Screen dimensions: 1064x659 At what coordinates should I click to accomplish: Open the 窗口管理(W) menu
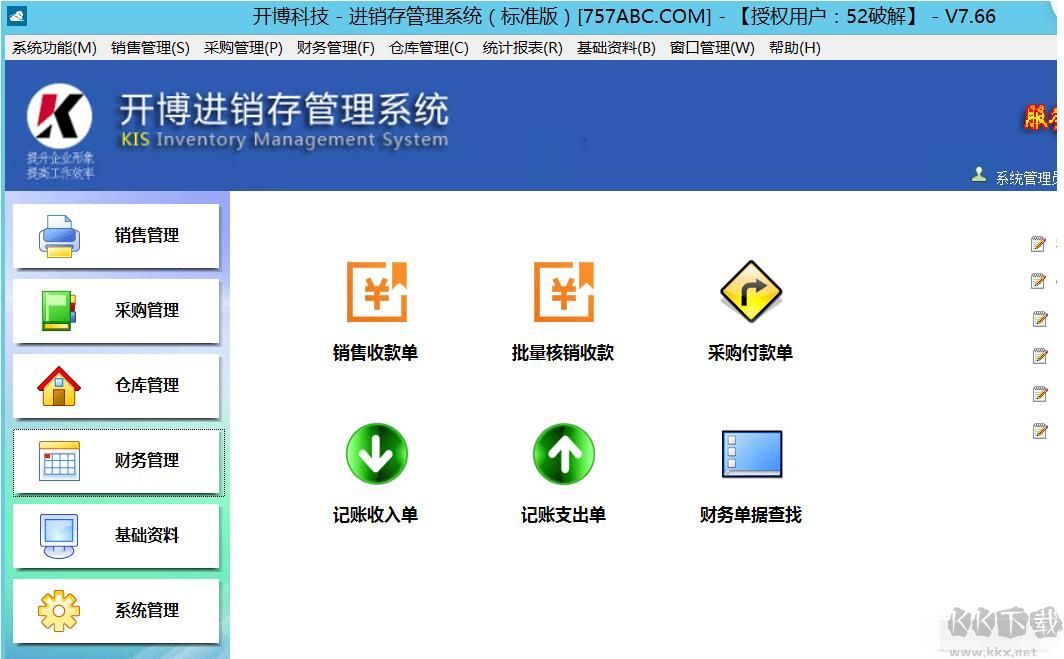click(x=712, y=48)
